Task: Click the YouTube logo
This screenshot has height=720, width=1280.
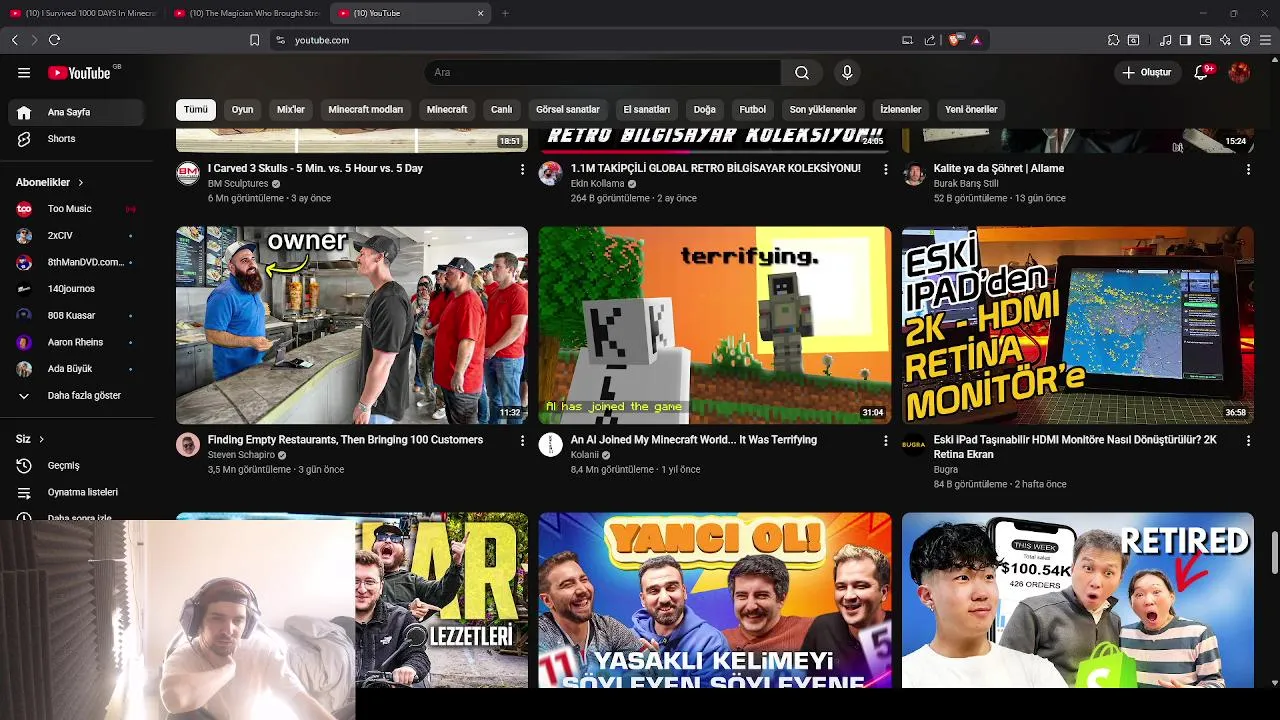Action: pos(79,73)
